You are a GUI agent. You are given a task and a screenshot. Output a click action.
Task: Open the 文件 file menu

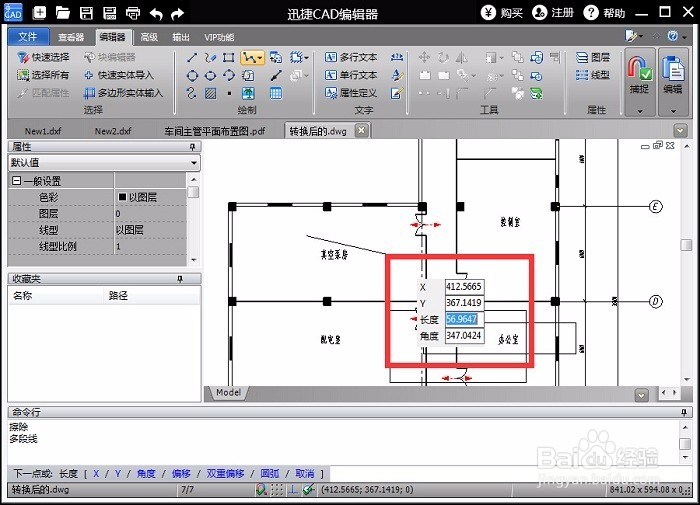(28, 37)
